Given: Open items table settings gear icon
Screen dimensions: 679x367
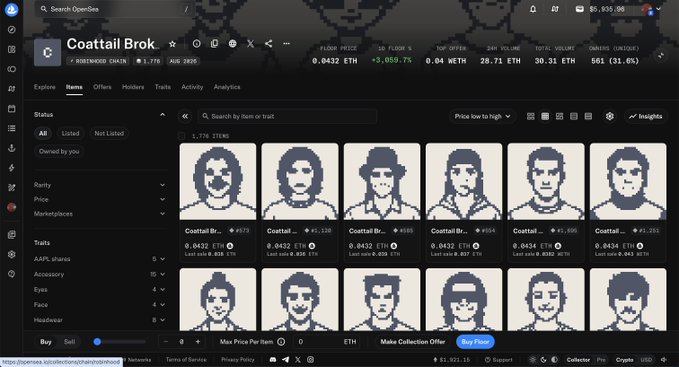Looking at the screenshot, I should coord(610,116).
